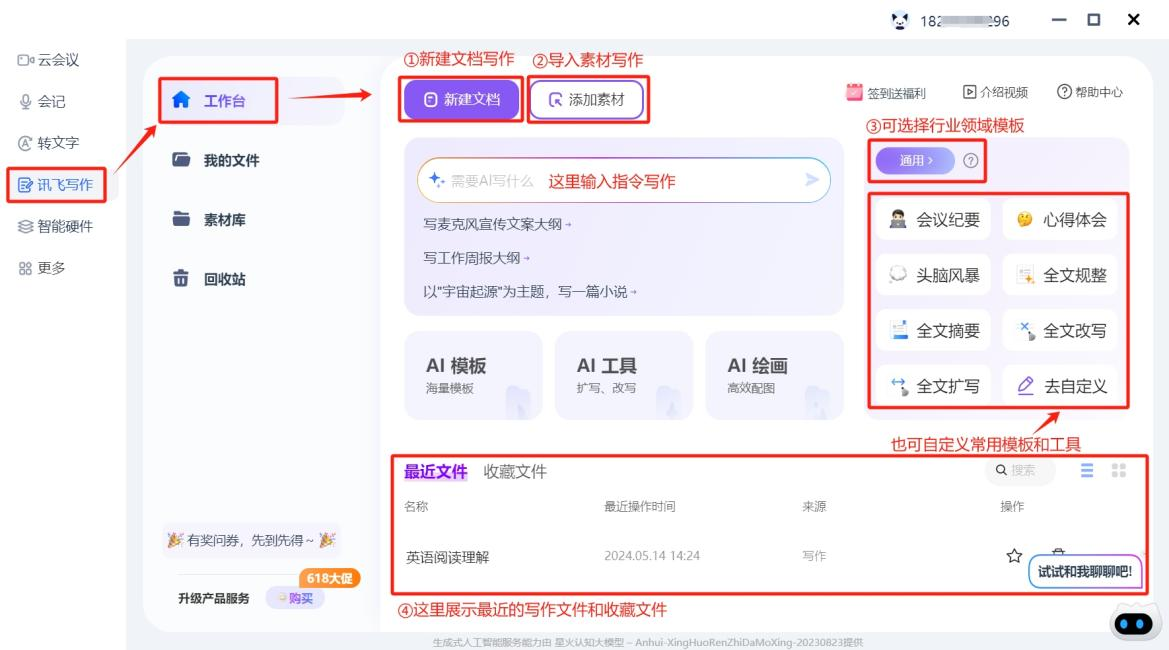Open 我的文件 folder
The image size is (1169, 650).
point(216,160)
